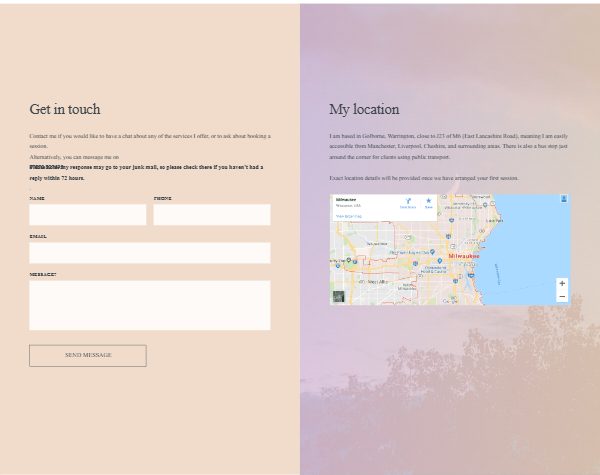This screenshot has width=600, height=475.
Task: Click the Milwaukee place title in the map card
Action: pos(345,199)
